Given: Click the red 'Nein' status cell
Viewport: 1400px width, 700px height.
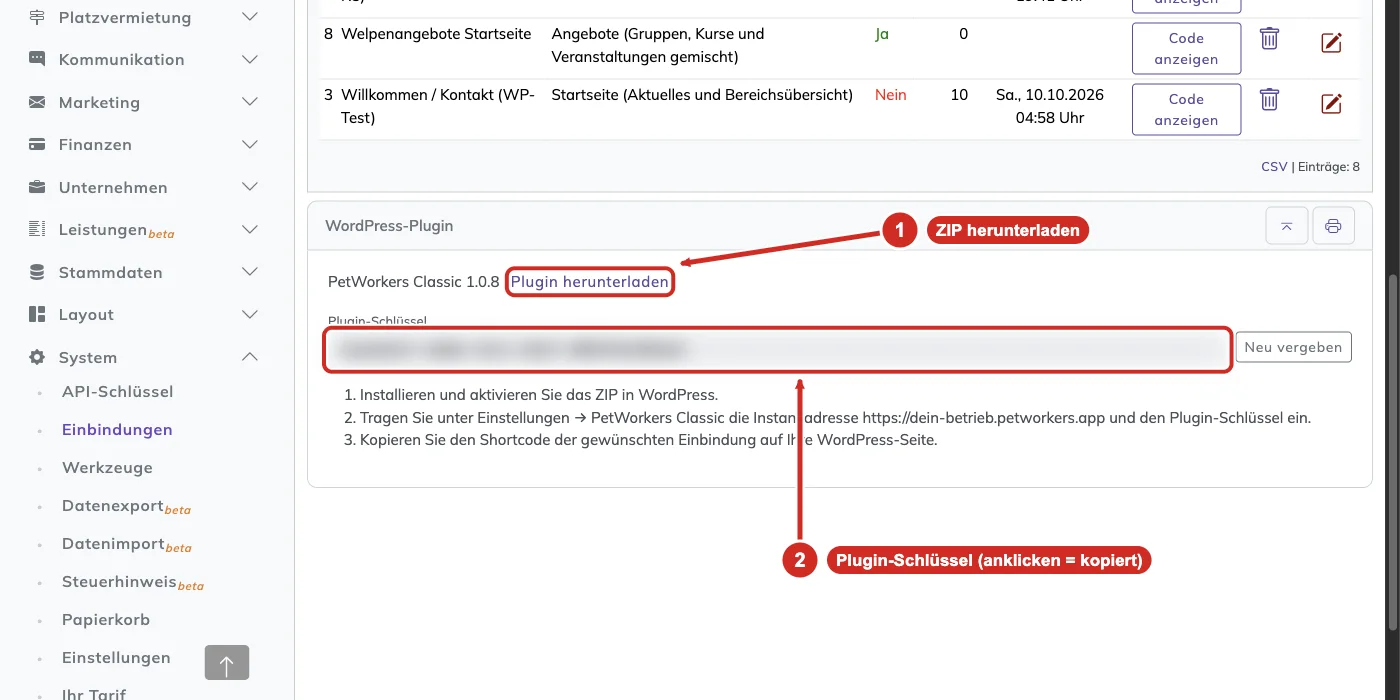Looking at the screenshot, I should [x=891, y=95].
